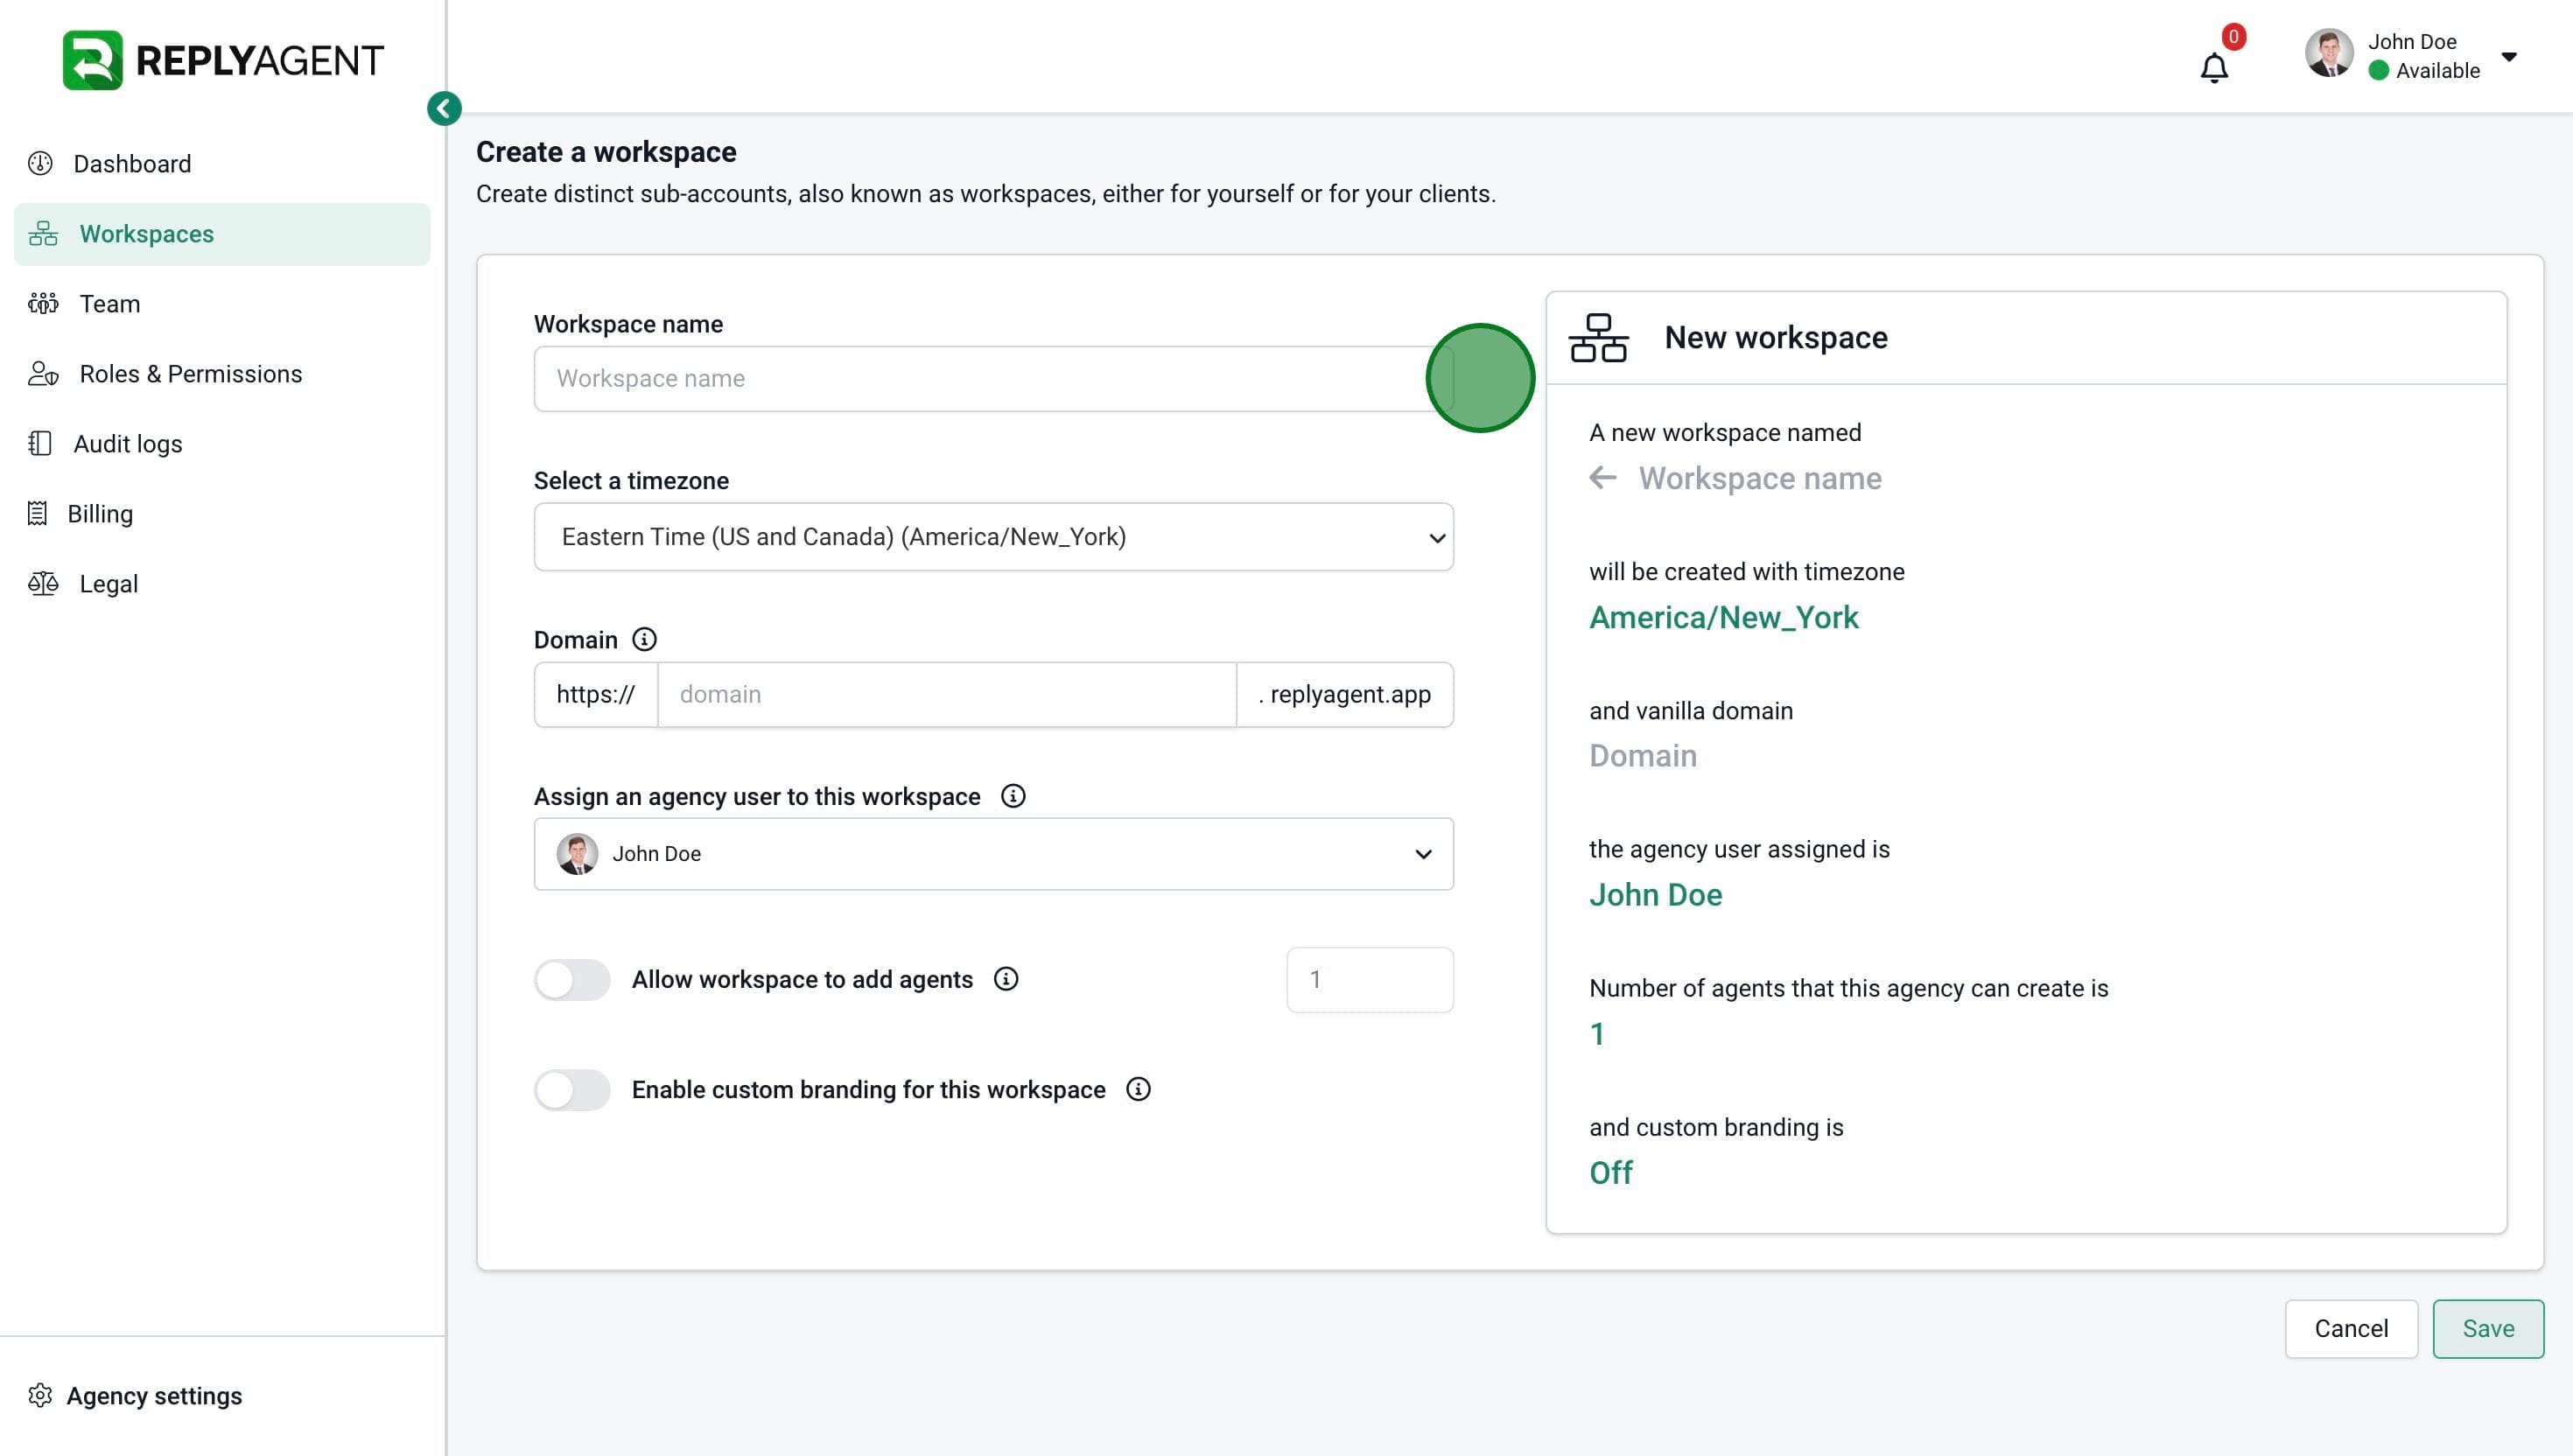This screenshot has width=2573, height=1456.
Task: Click John Doe's profile avatar in the header
Action: click(2329, 54)
